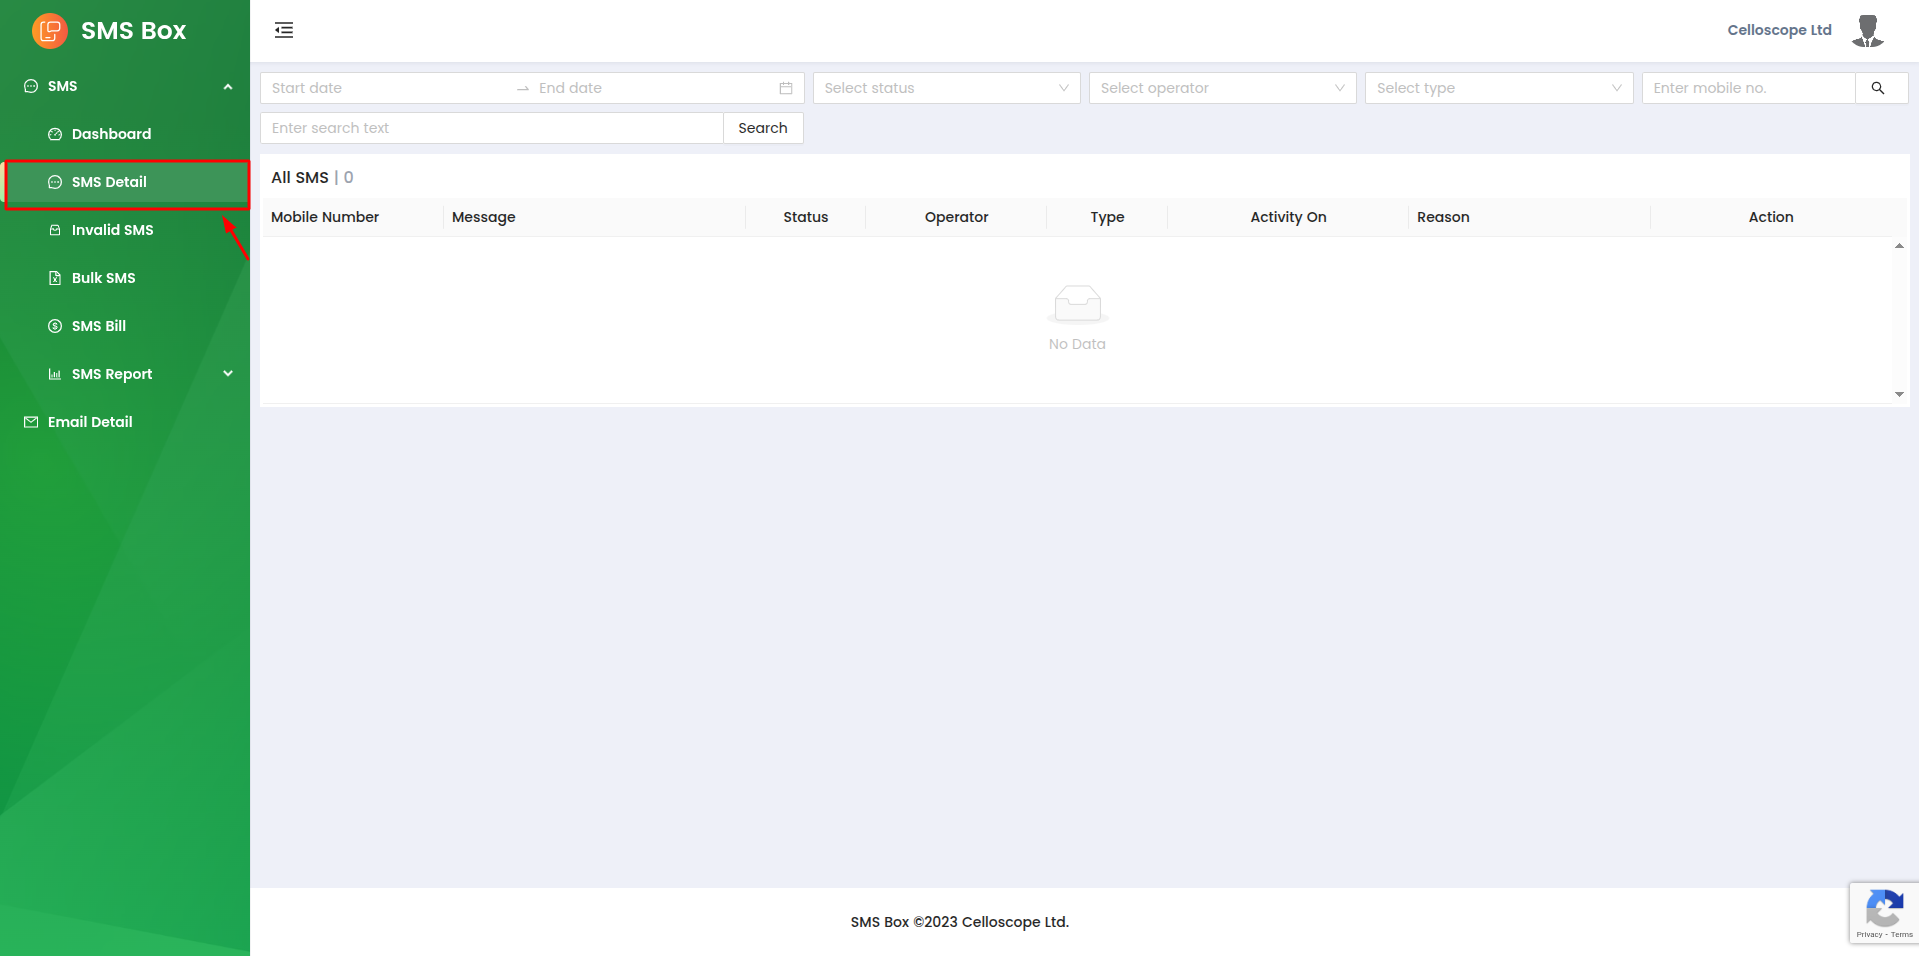
Task: Open the calendar icon in date range
Action: (x=786, y=88)
